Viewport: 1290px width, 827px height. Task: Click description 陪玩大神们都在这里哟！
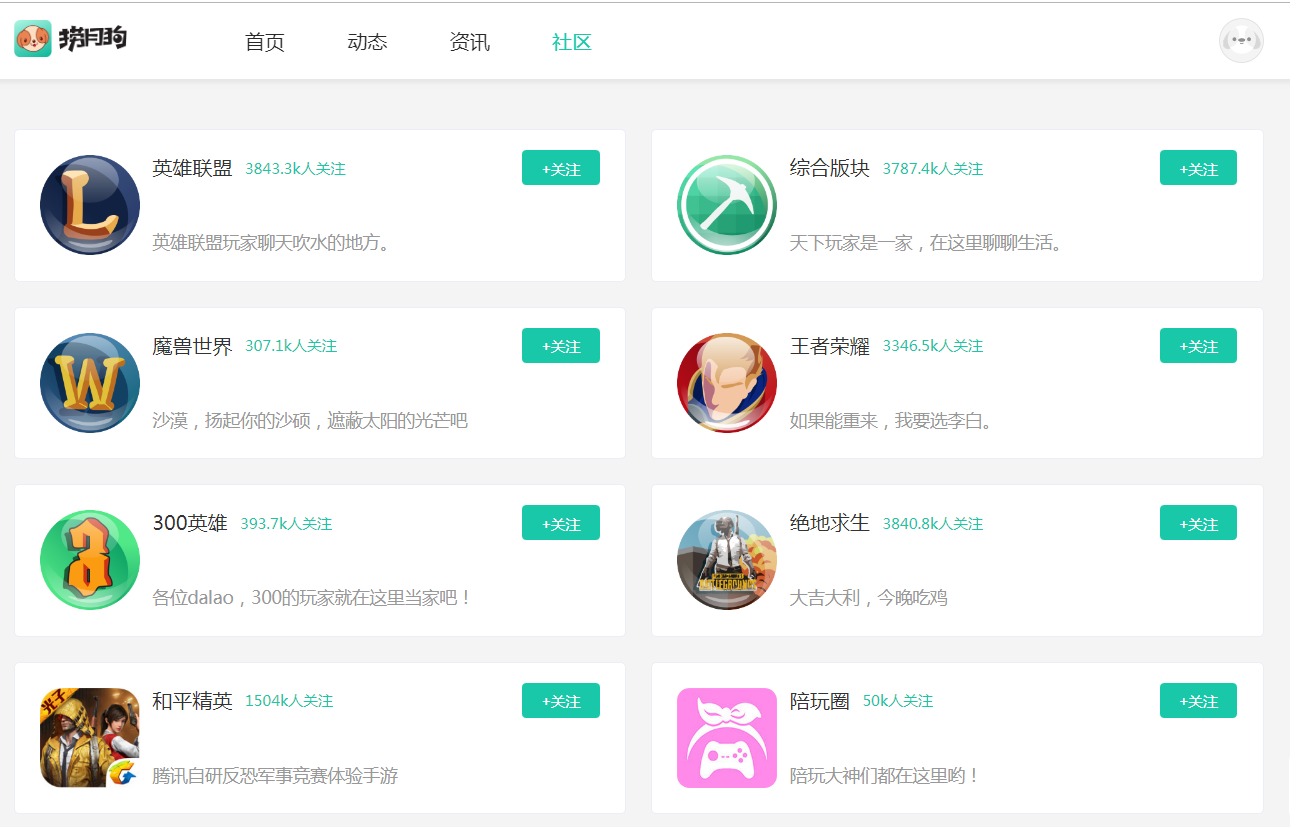click(x=885, y=775)
